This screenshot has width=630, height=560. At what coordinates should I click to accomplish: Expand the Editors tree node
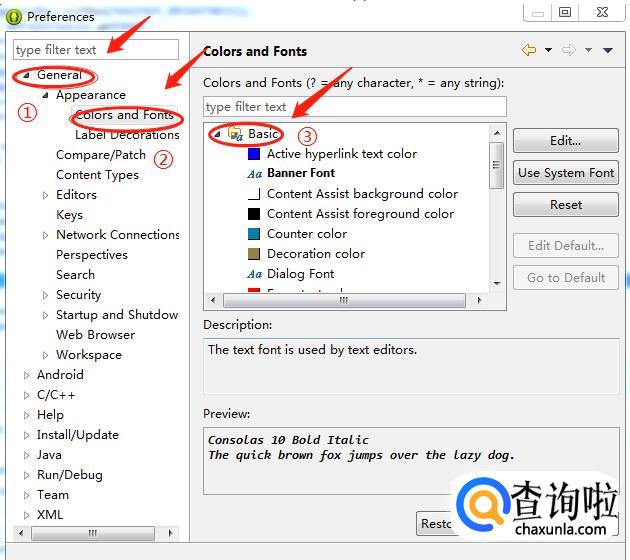tap(46, 195)
